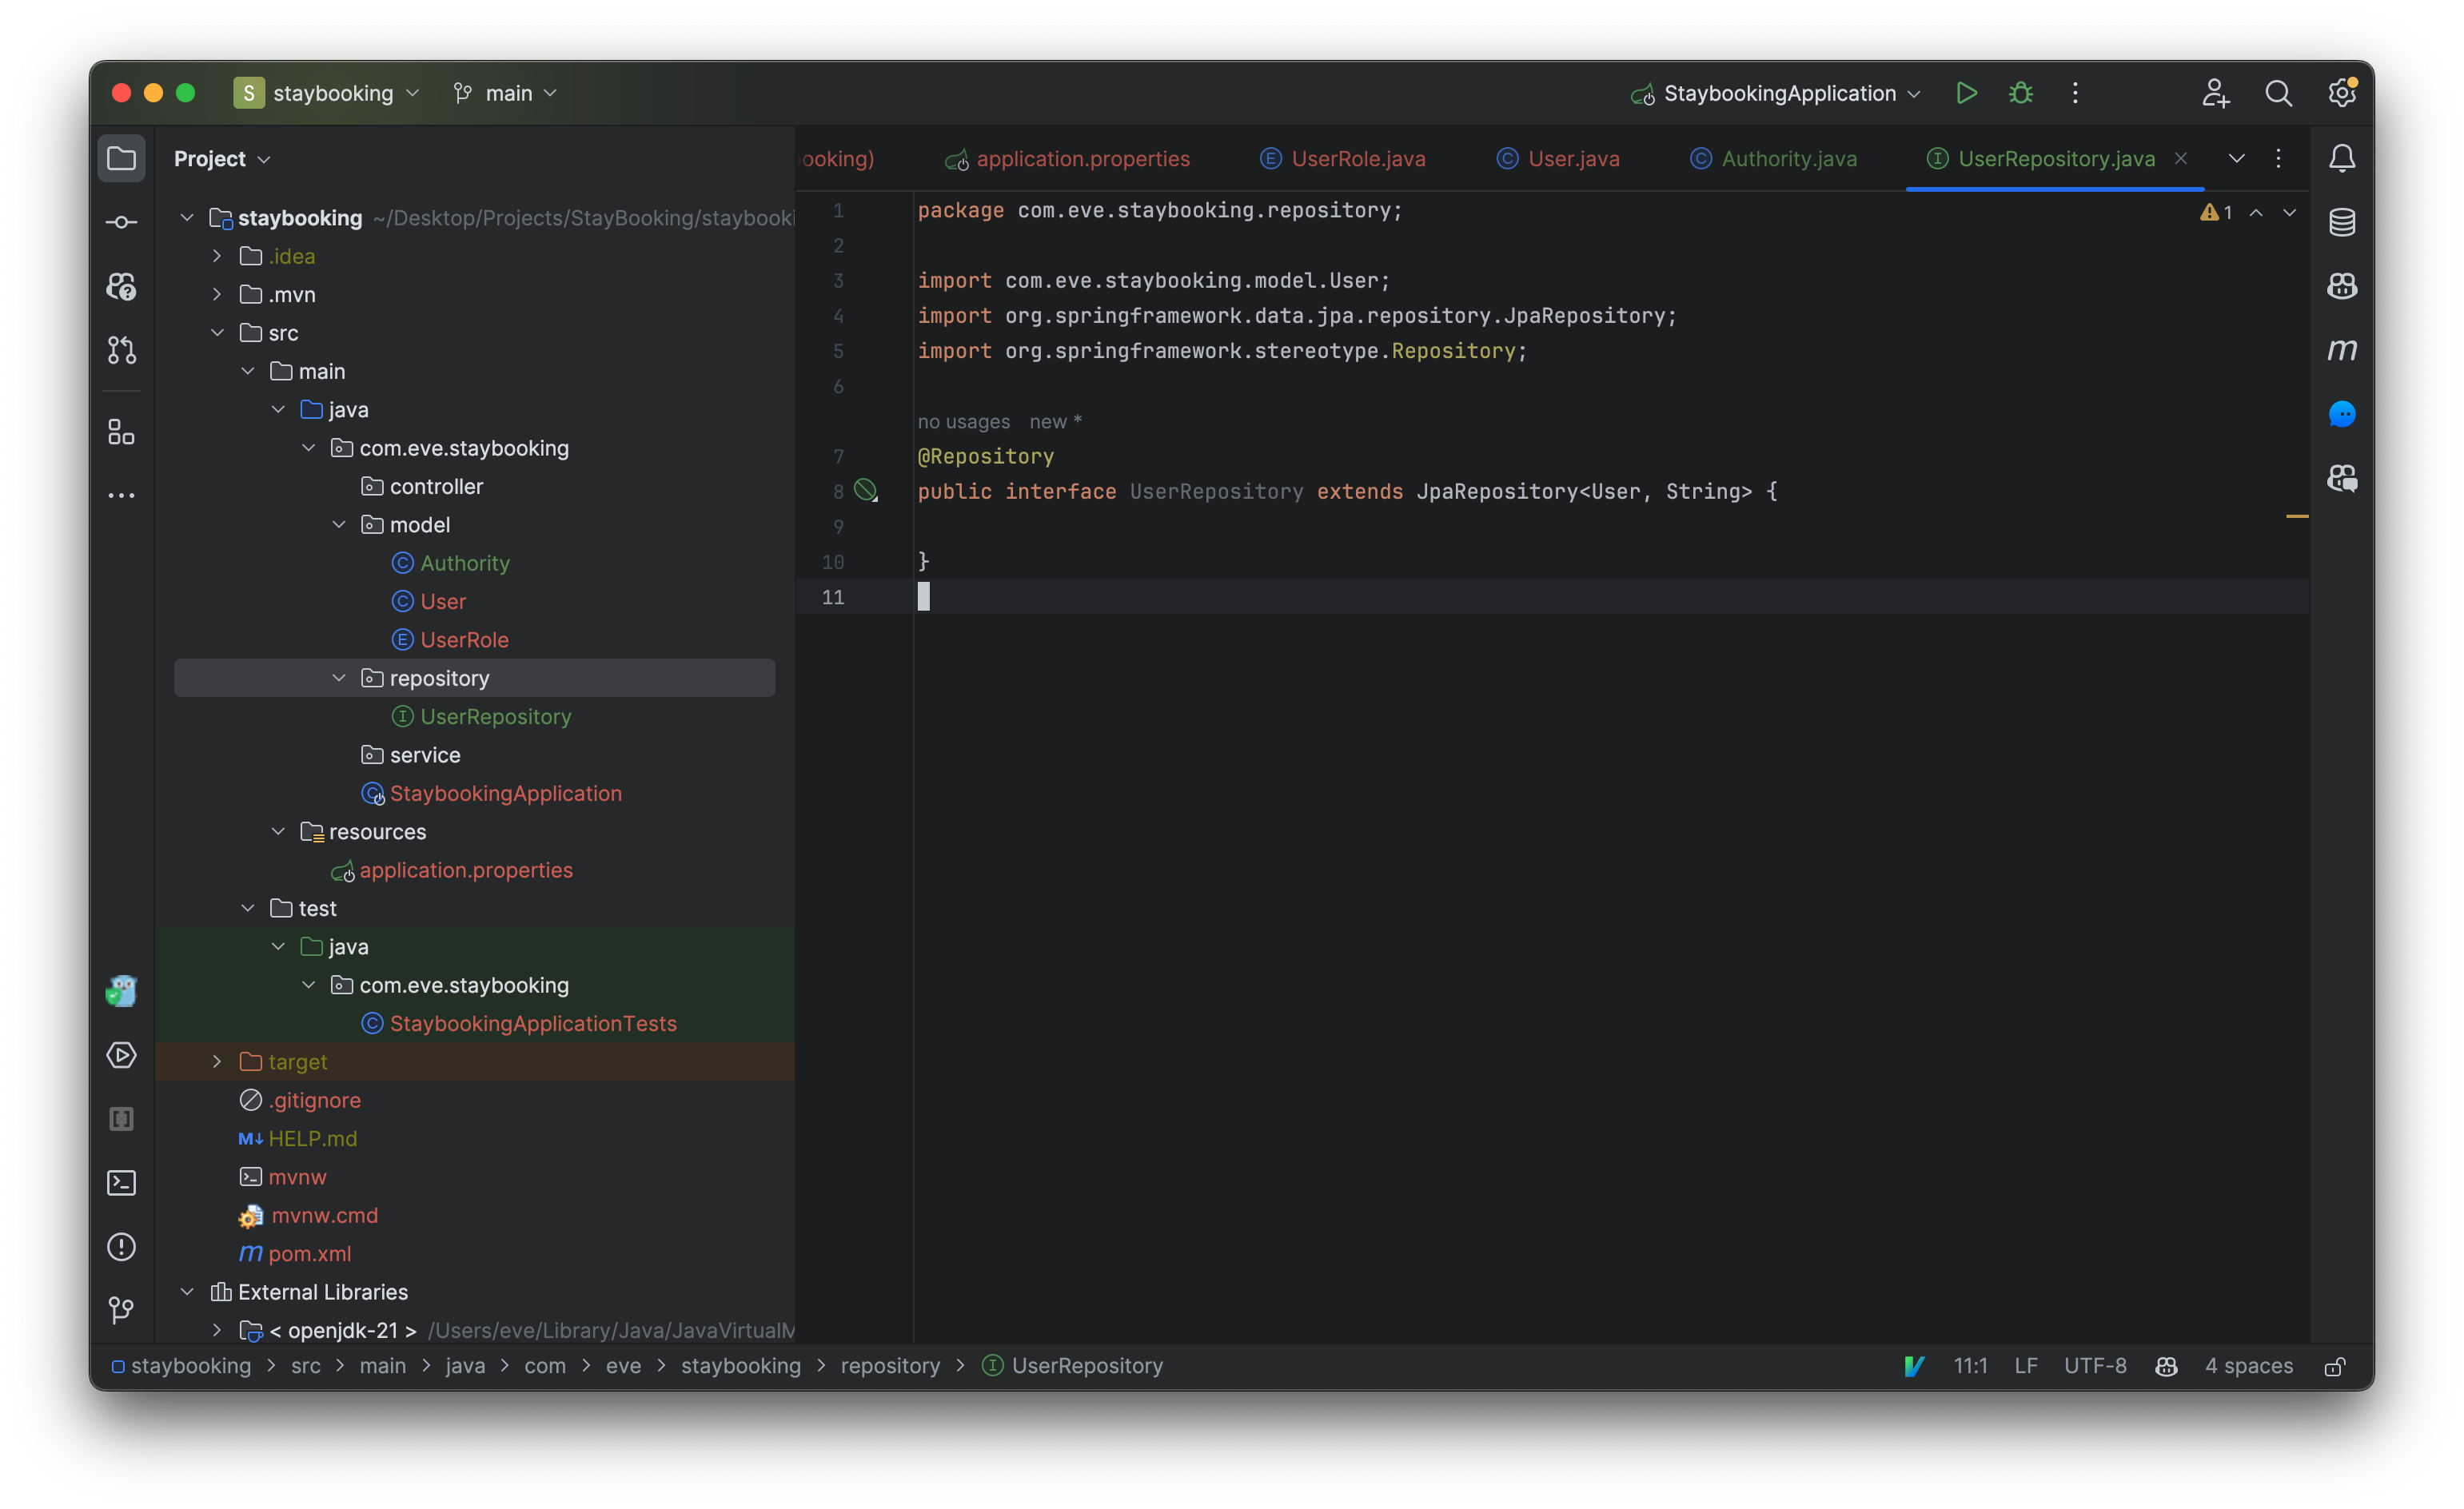This screenshot has height=1509, width=2464.
Task: Open the Pull Requests tool window
Action: (x=121, y=350)
